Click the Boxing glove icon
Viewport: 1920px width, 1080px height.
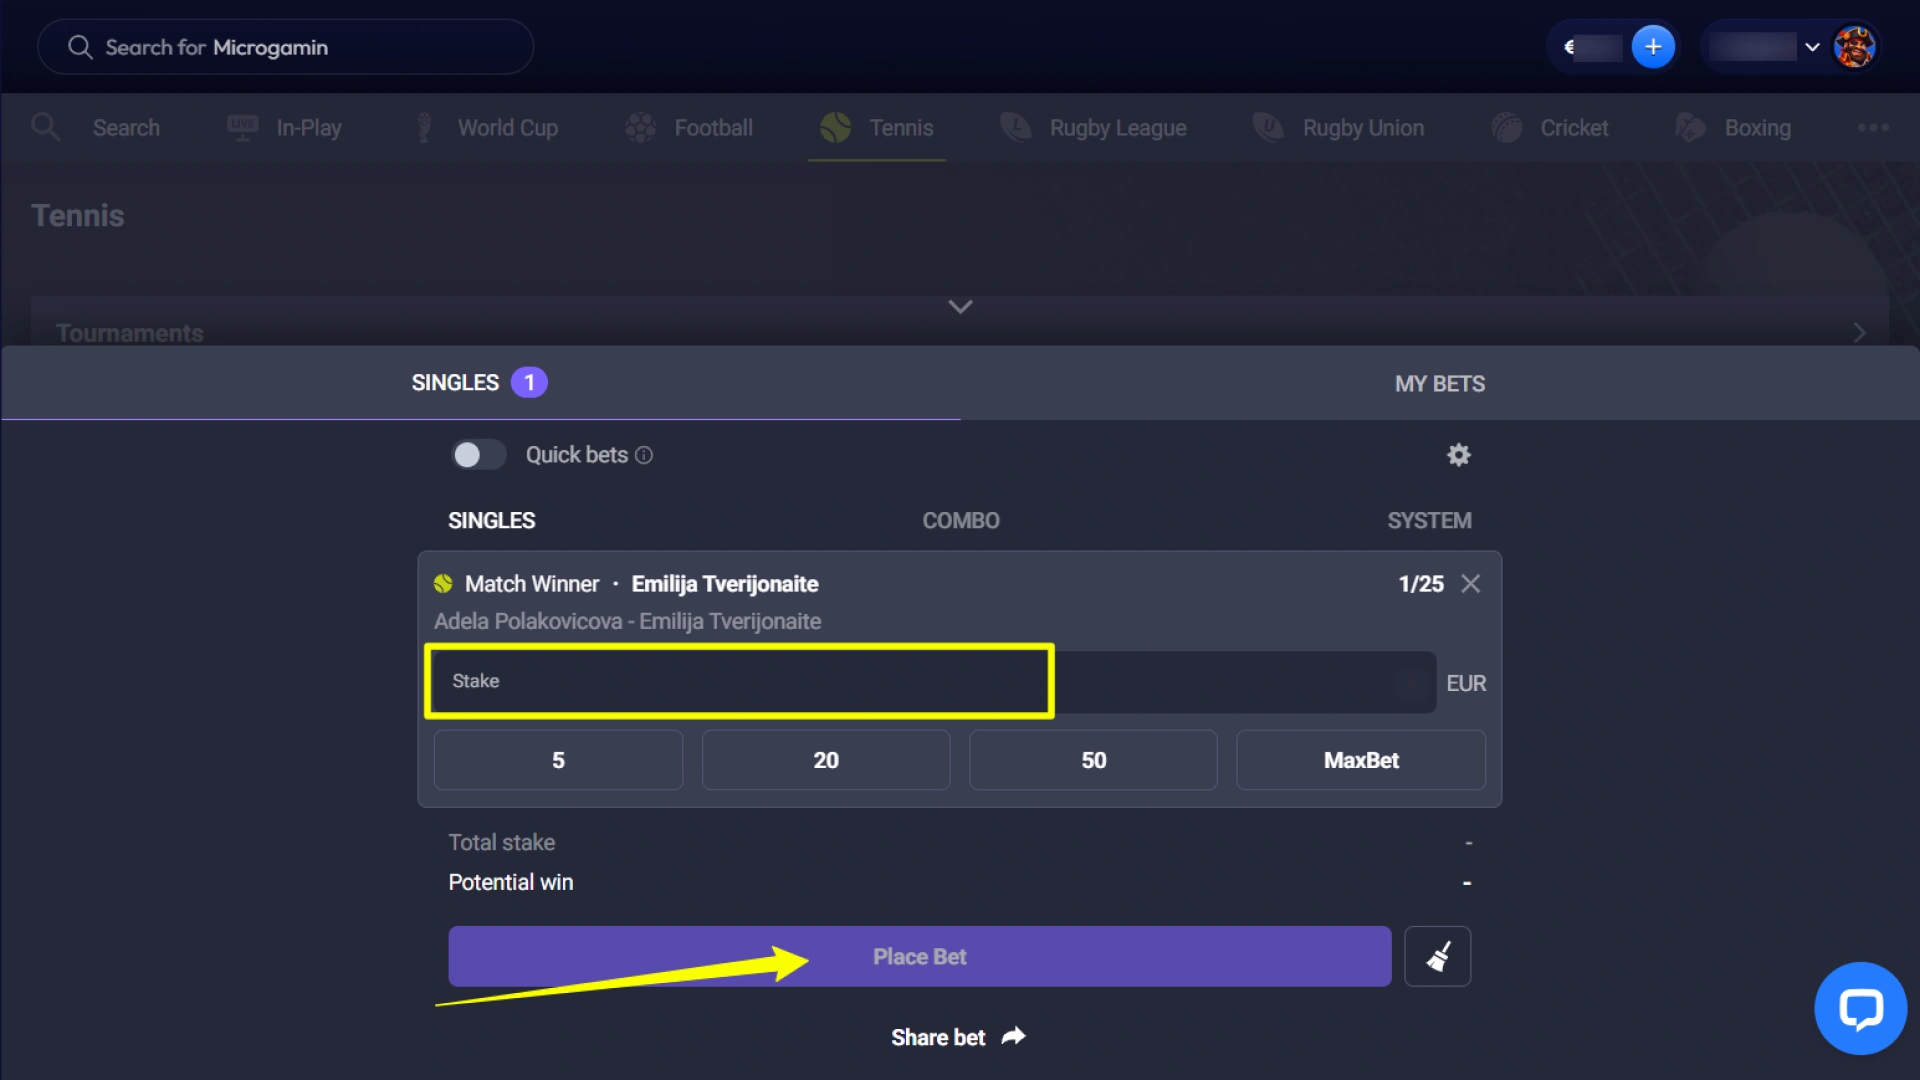(1691, 127)
